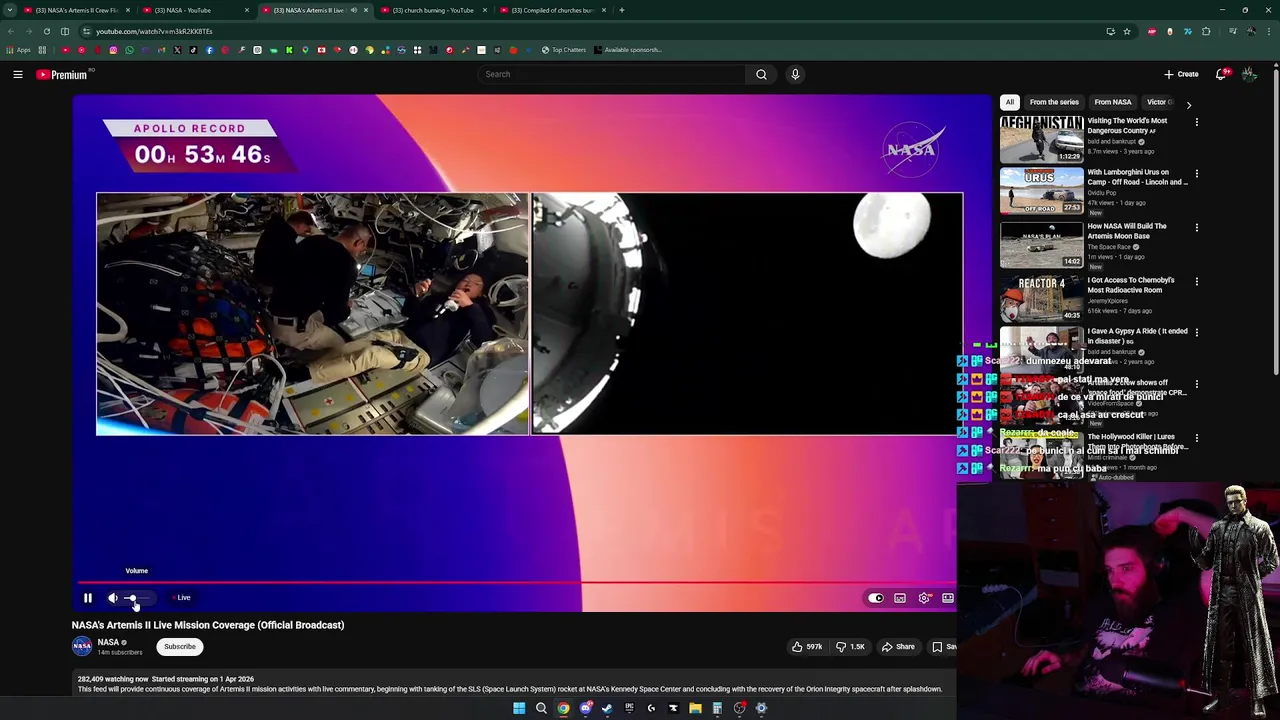Show more filter chips with the right arrow
This screenshot has width=1280, height=720.
1189,104
